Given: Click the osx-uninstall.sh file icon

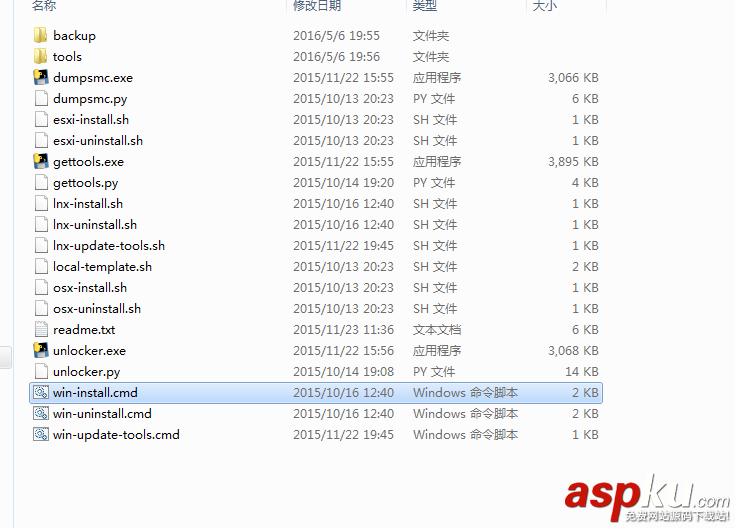Looking at the screenshot, I should tap(41, 309).
